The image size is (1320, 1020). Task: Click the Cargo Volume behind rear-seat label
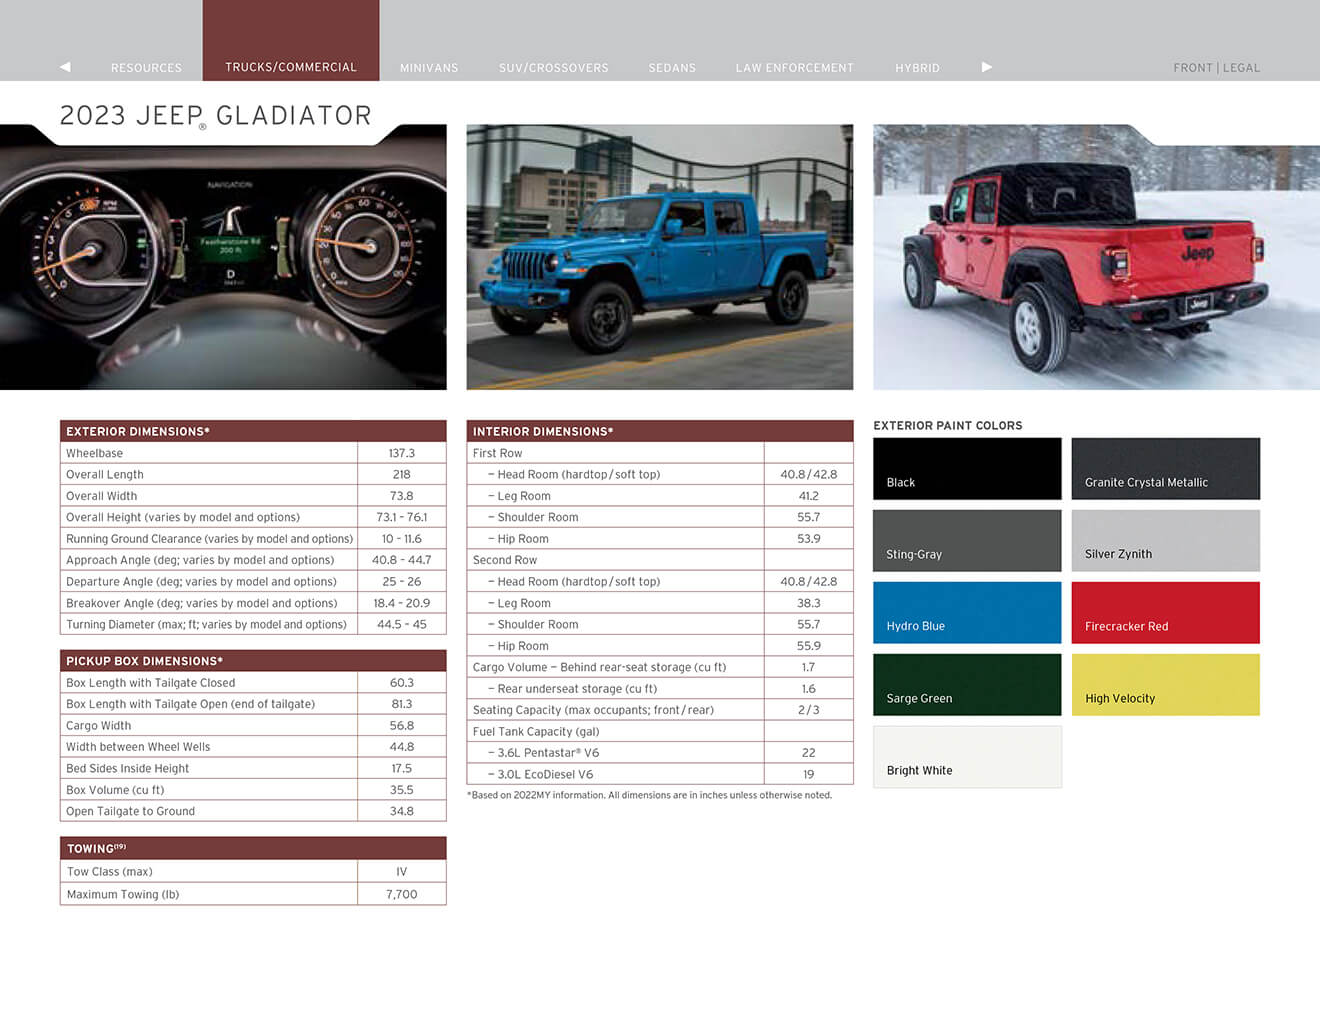[x=600, y=668]
